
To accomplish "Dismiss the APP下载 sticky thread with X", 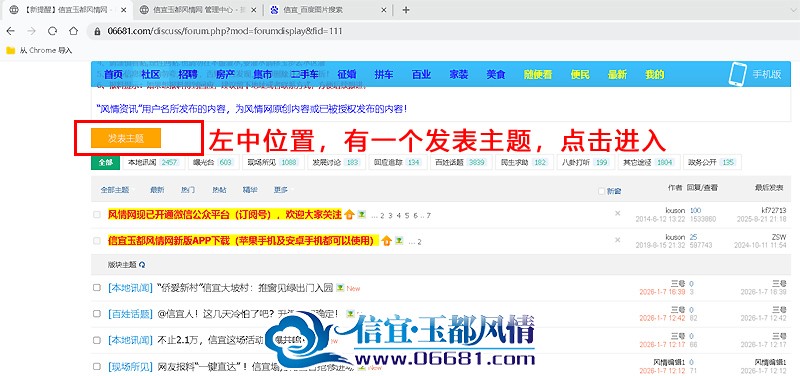I will [x=617, y=239].
